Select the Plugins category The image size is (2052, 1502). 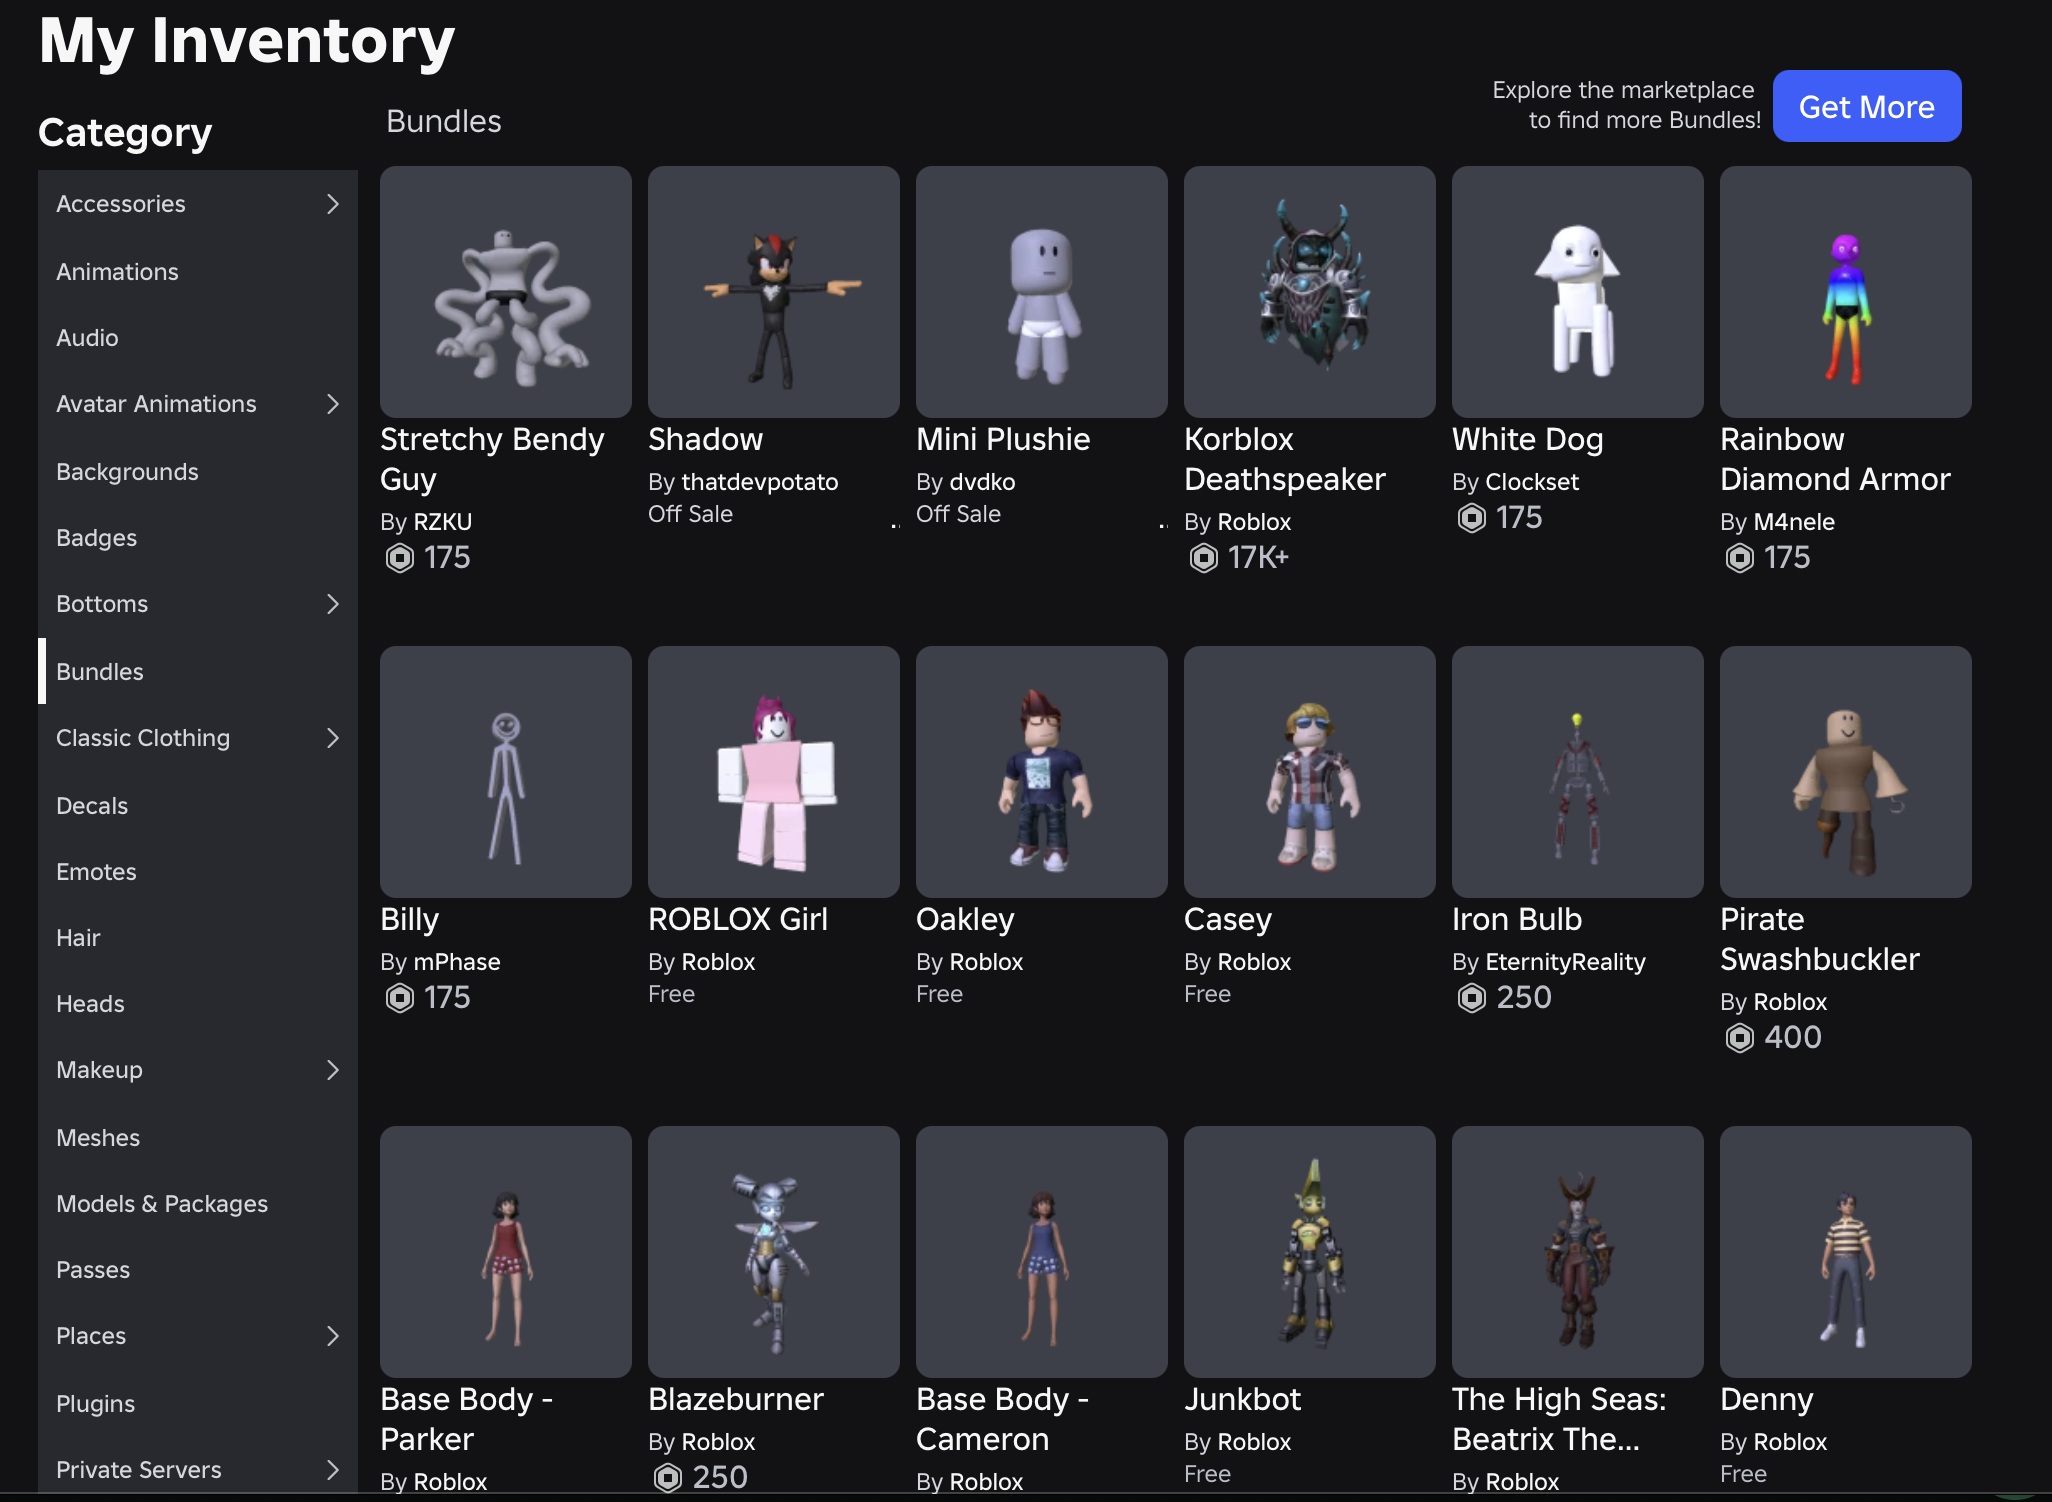point(198,1404)
